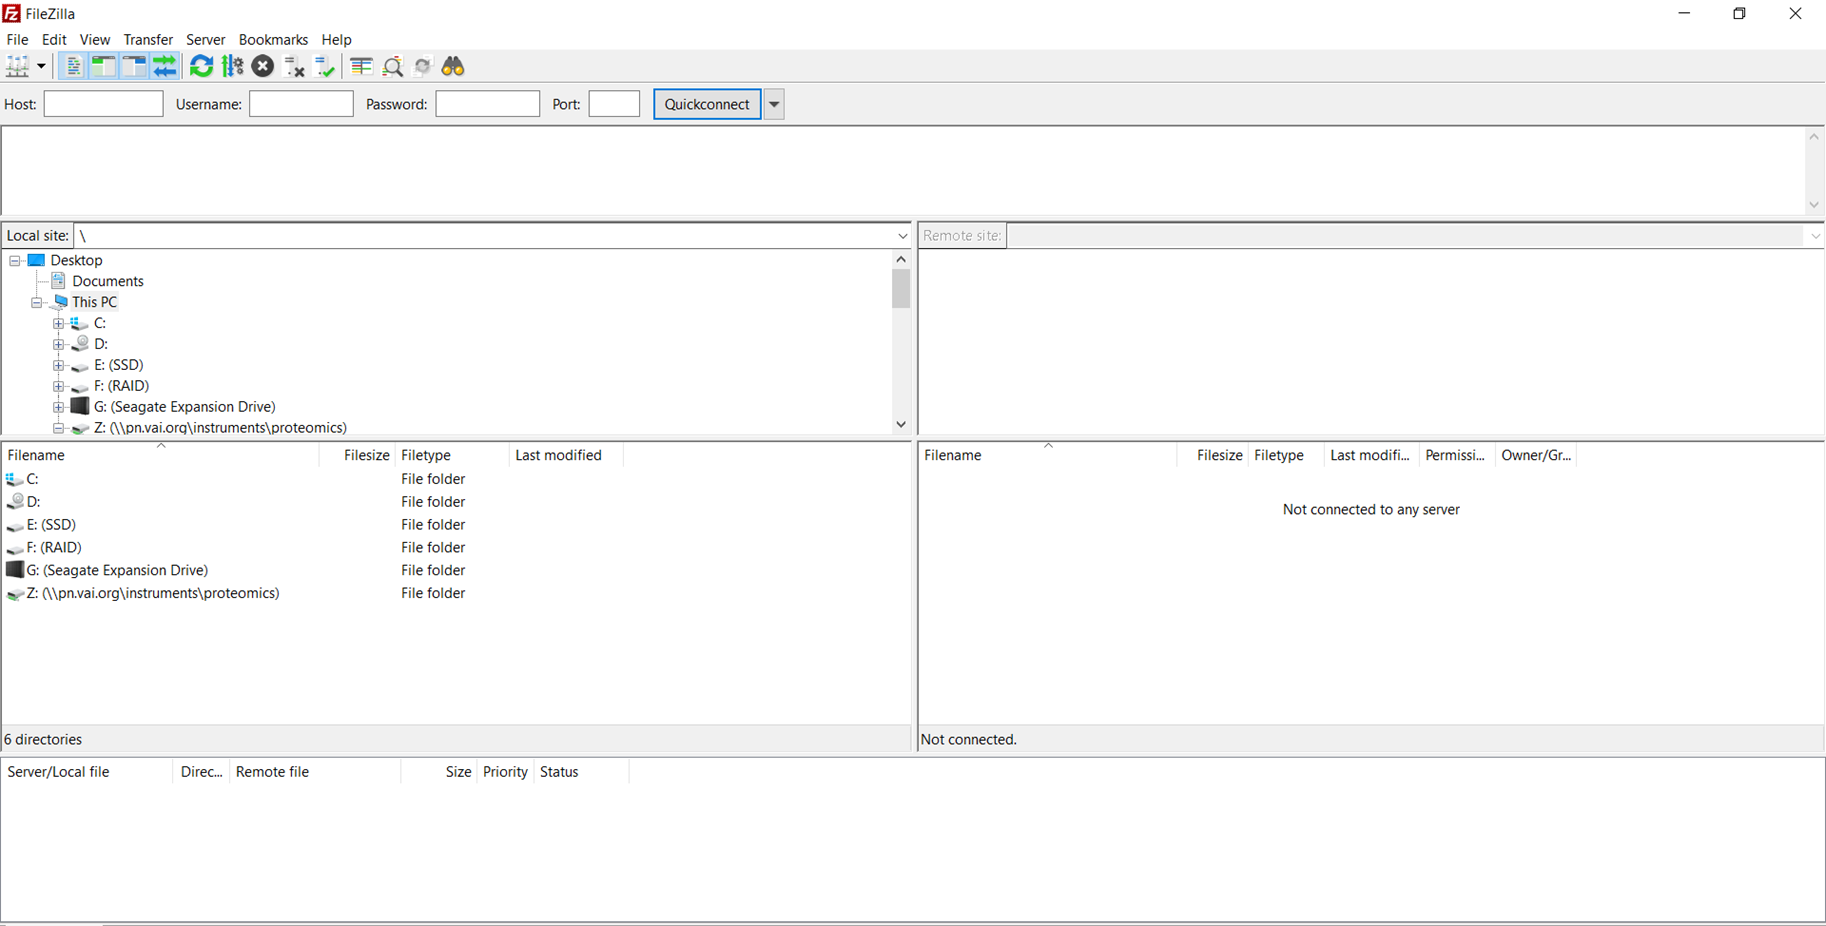Toggle transfer queue display
This screenshot has width=1826, height=926.
165,66
